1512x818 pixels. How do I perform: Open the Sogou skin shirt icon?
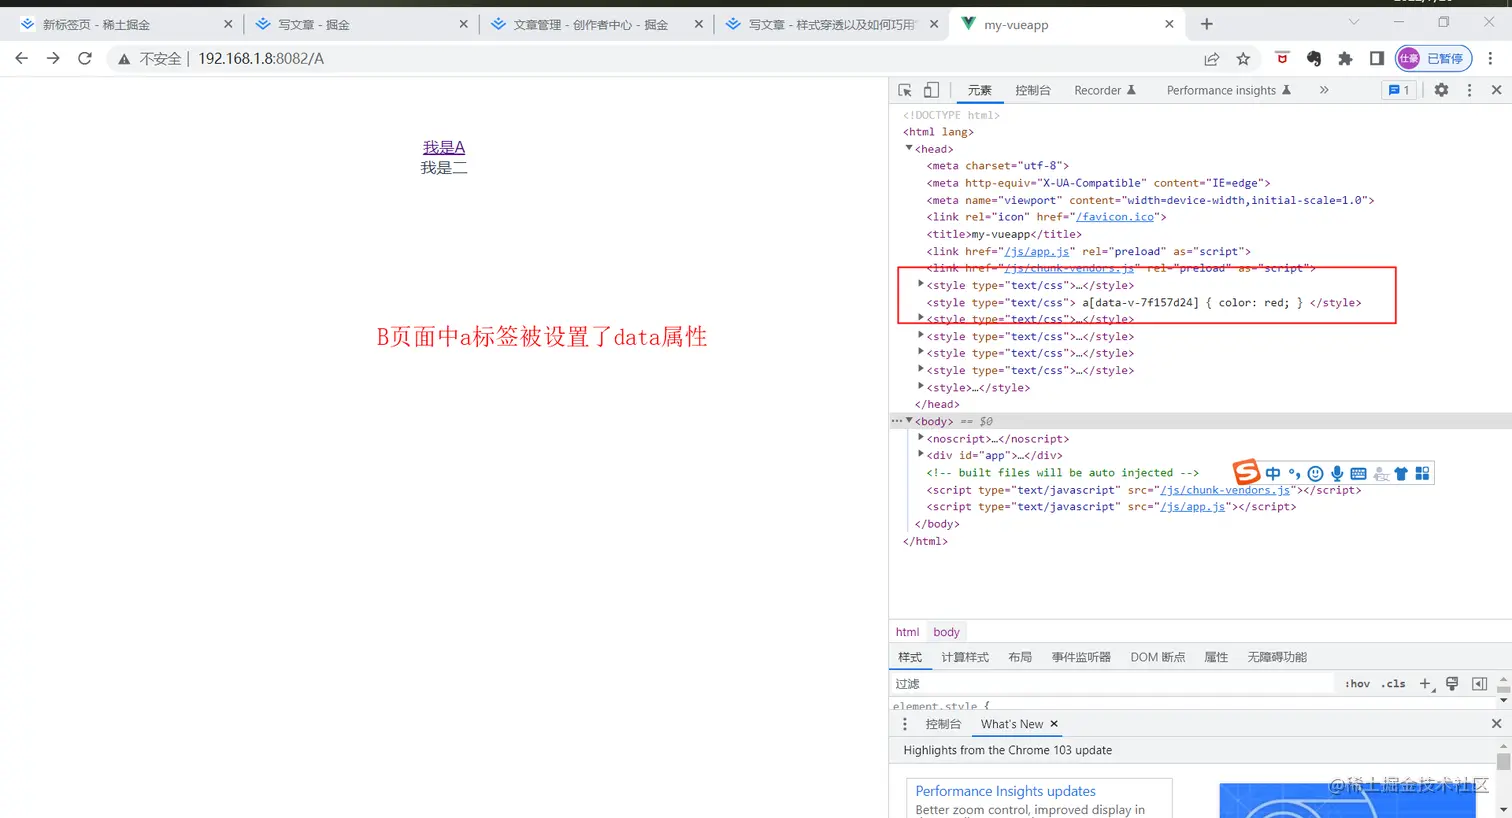[x=1401, y=474]
